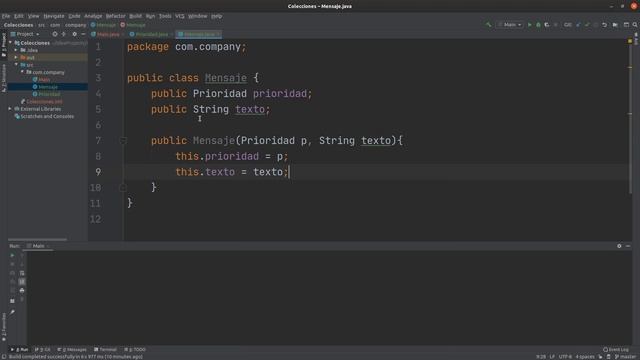Hide the Run panel with the minus icon
This screenshot has width=640, height=360.
pos(628,246)
